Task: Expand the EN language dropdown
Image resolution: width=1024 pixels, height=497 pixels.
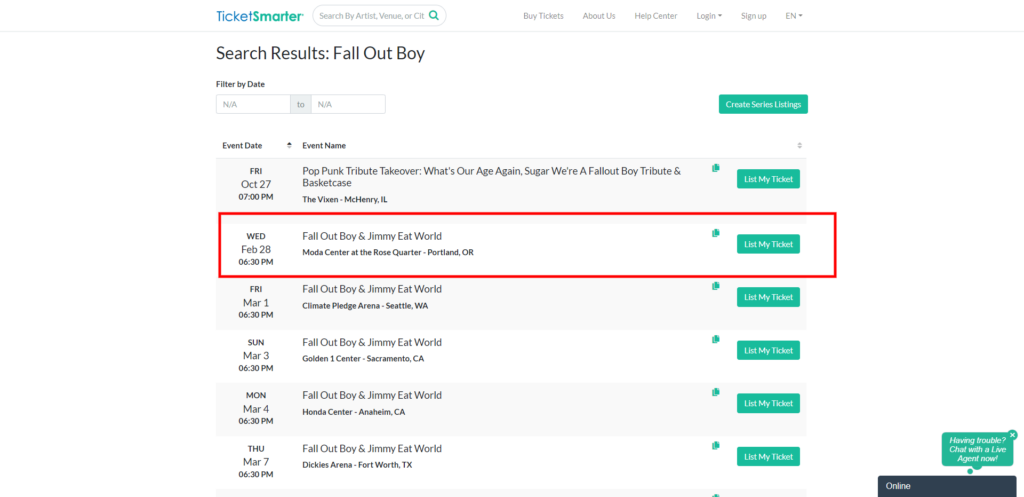Action: 794,16
